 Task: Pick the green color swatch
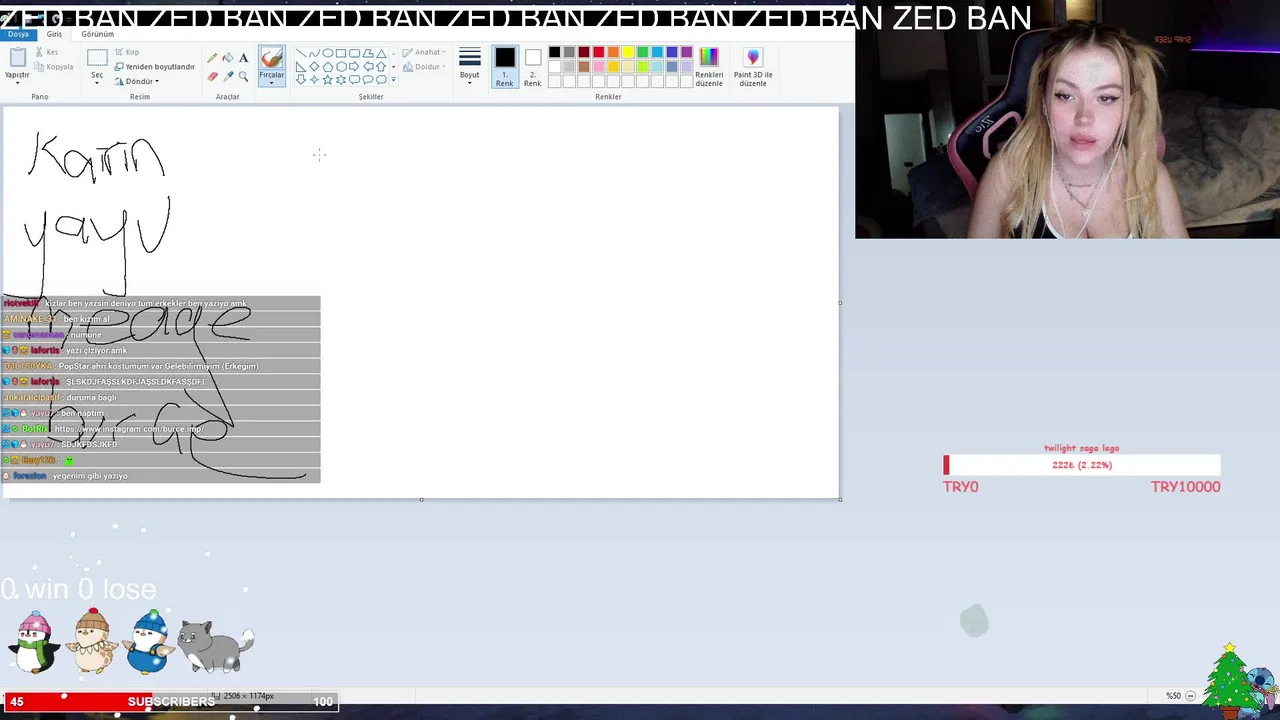(642, 52)
